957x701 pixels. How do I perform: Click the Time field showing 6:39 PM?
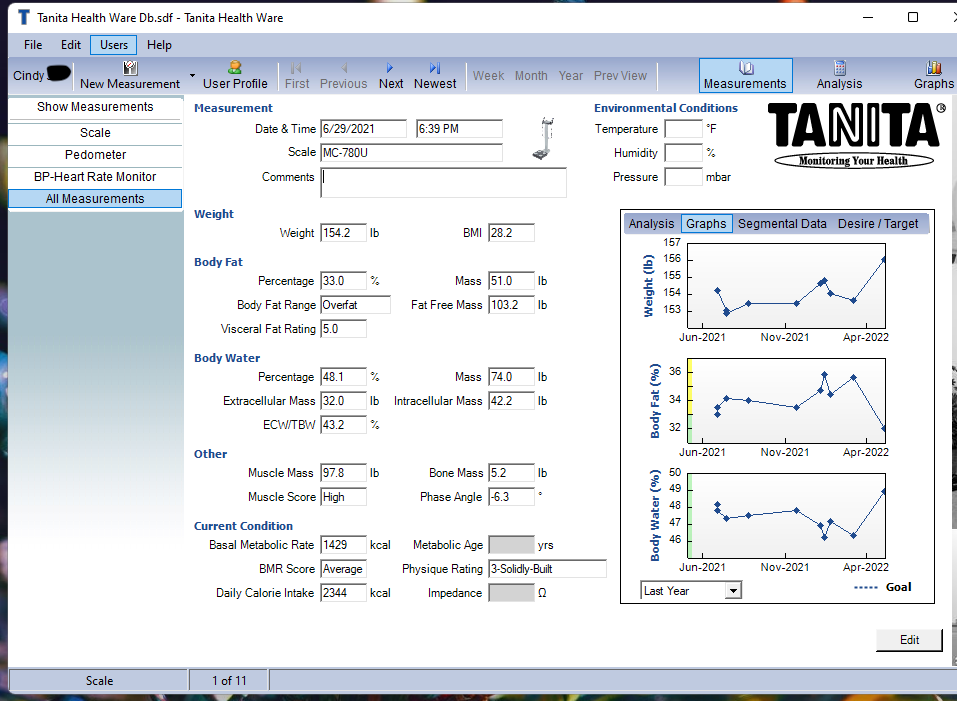pos(459,129)
